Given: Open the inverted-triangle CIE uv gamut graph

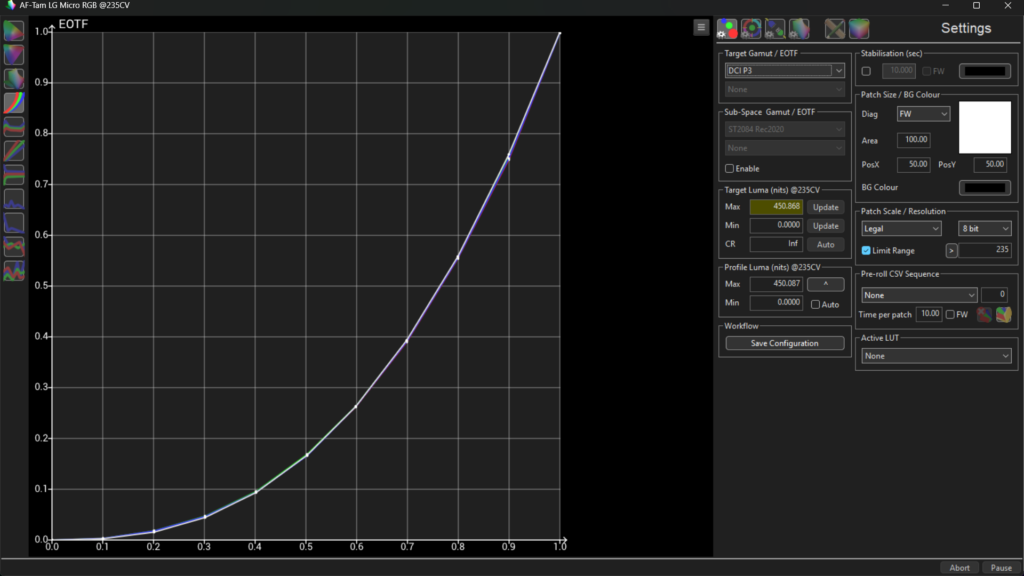Looking at the screenshot, I should [14, 55].
